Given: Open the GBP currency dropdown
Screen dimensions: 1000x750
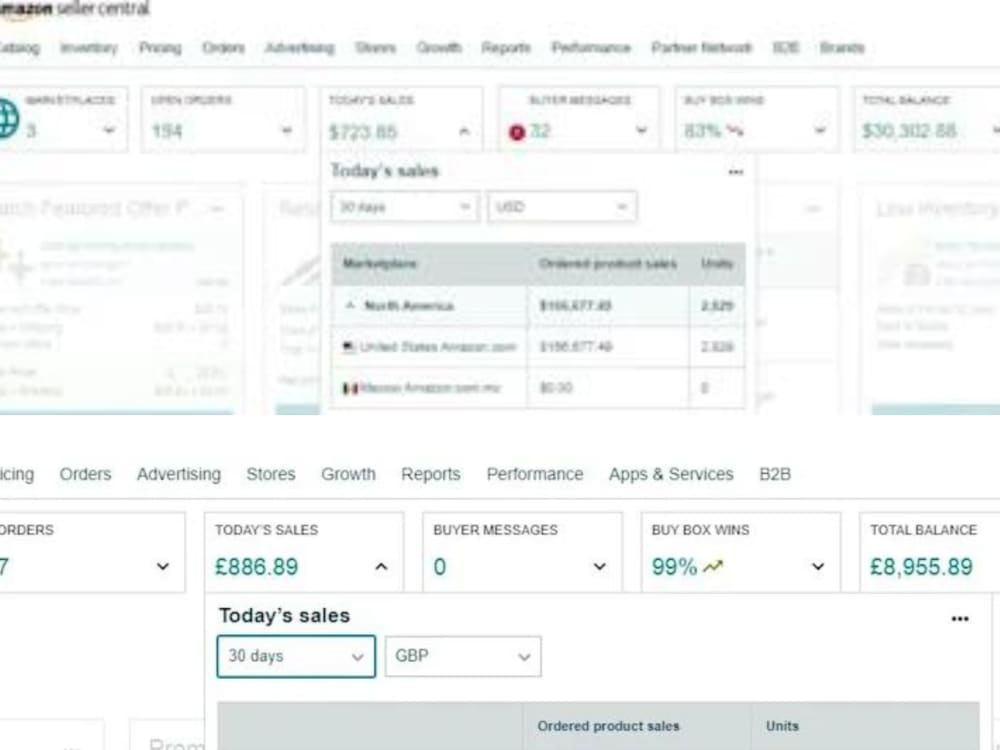Looking at the screenshot, I should [x=463, y=656].
